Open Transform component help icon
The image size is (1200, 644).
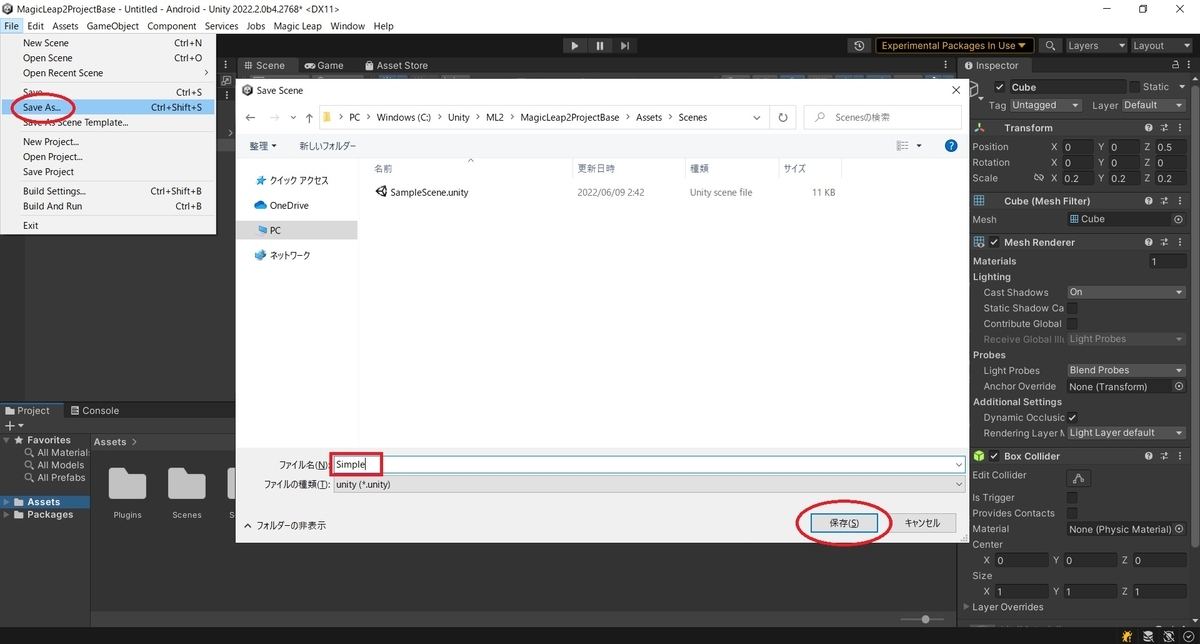pos(1149,128)
